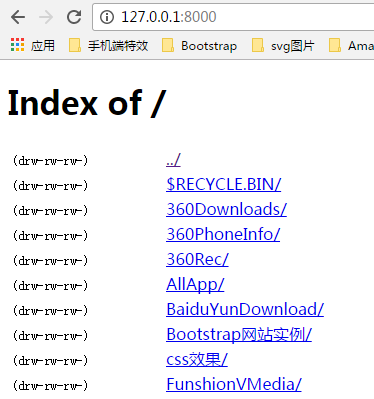Viewport: 374px width, 399px height.
Task: Click the svg图片 bookmark folder icon
Action: (258, 45)
